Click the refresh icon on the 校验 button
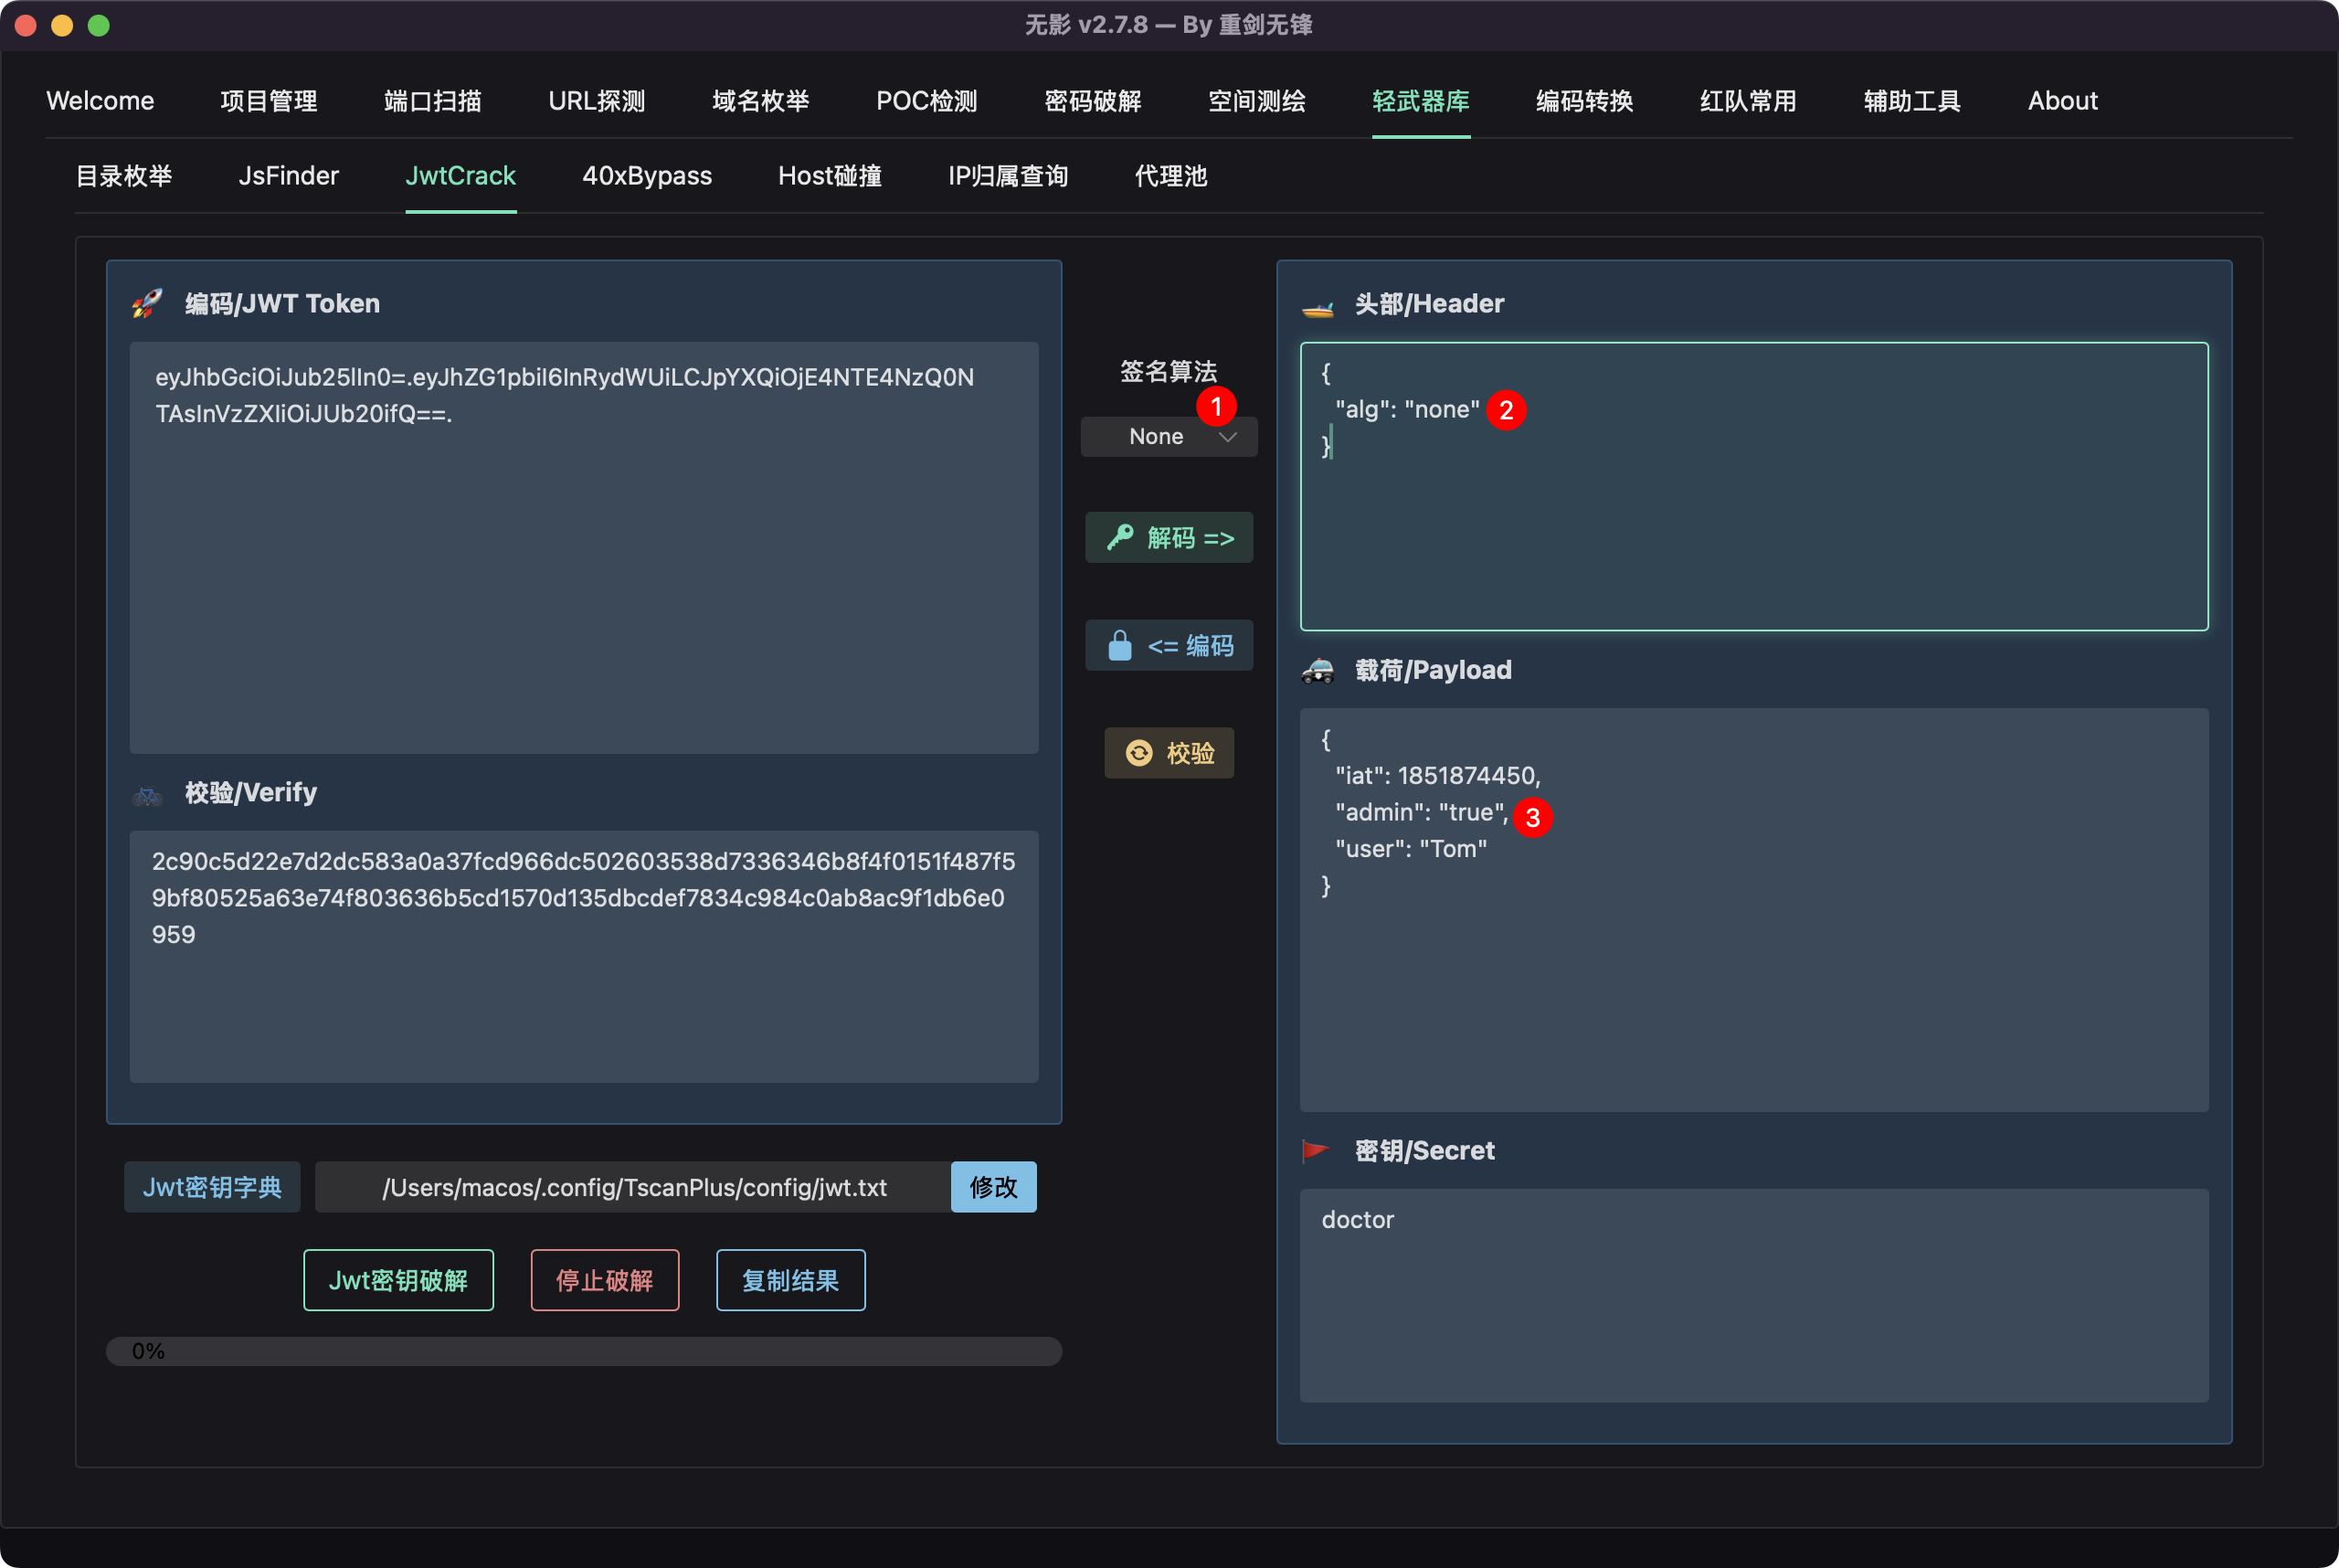This screenshot has height=1568, width=2339. (1139, 753)
